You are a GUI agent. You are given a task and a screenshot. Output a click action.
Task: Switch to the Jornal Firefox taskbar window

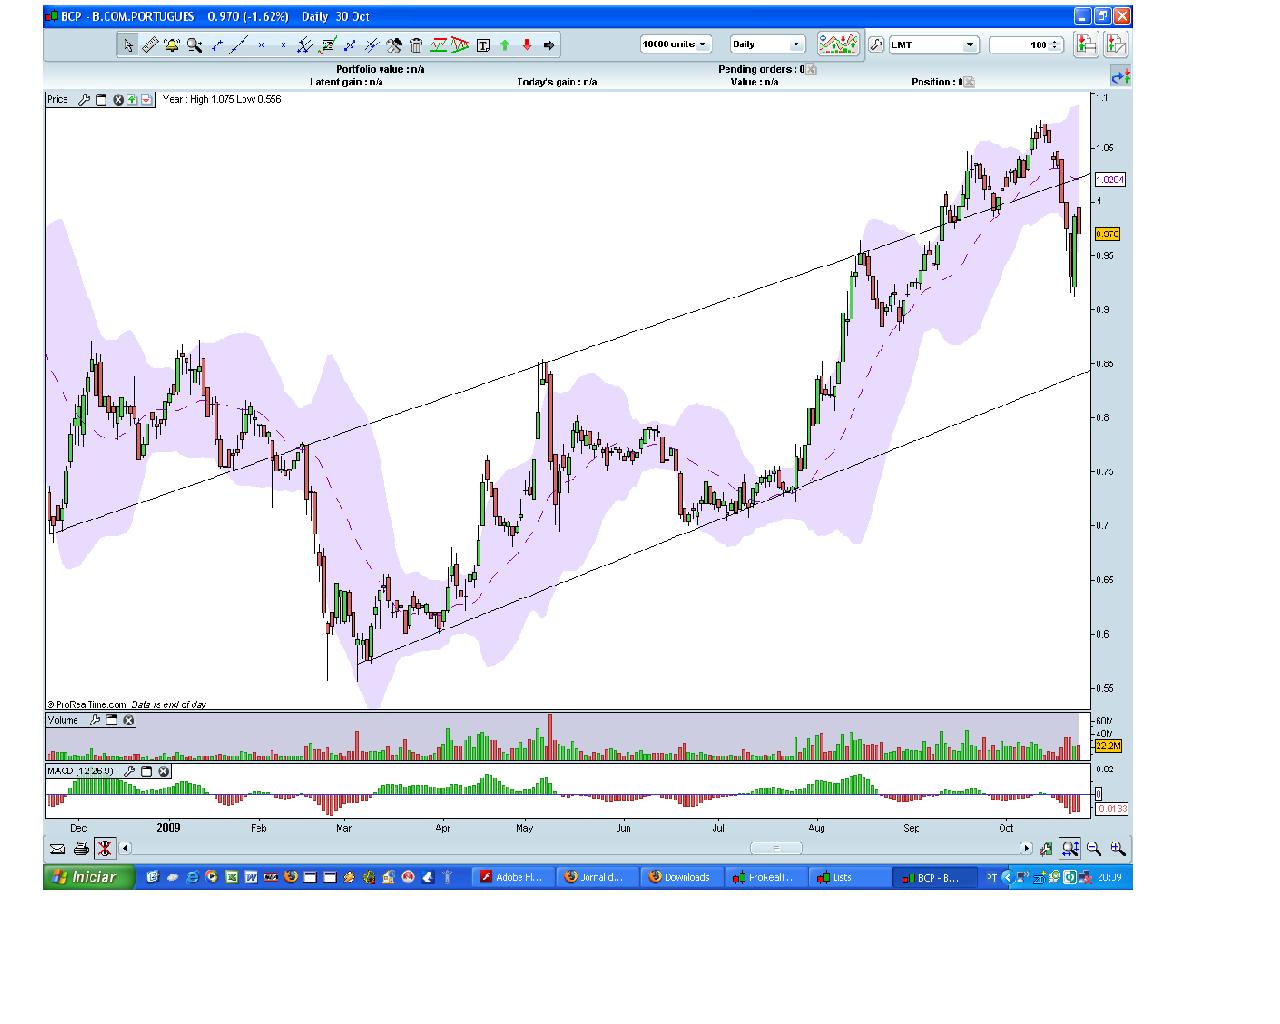[x=597, y=877]
